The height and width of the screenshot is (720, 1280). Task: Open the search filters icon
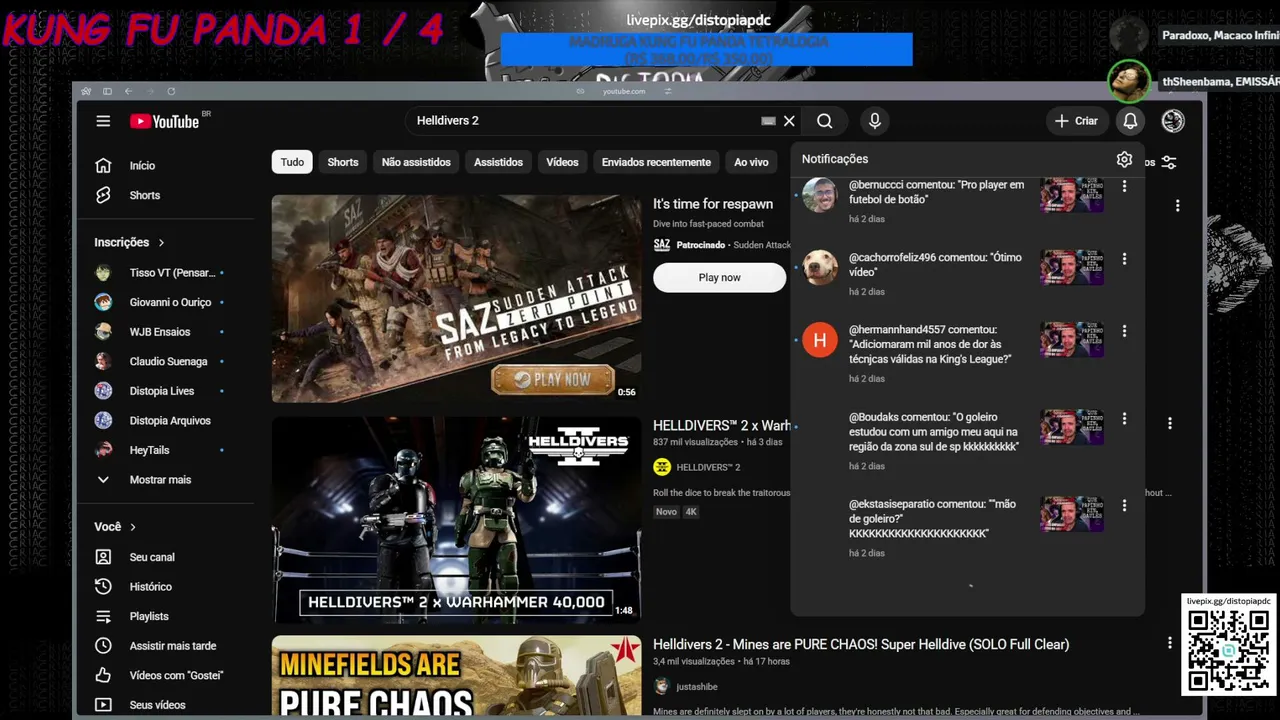point(1168,162)
